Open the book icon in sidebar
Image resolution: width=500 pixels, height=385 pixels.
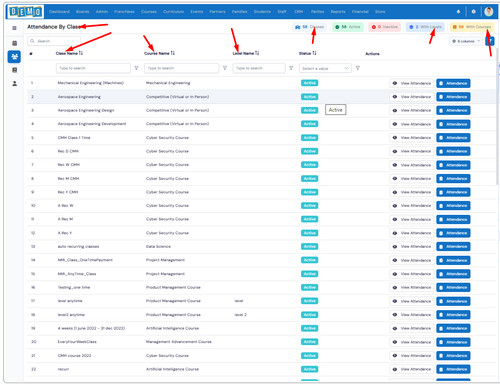pos(14,70)
